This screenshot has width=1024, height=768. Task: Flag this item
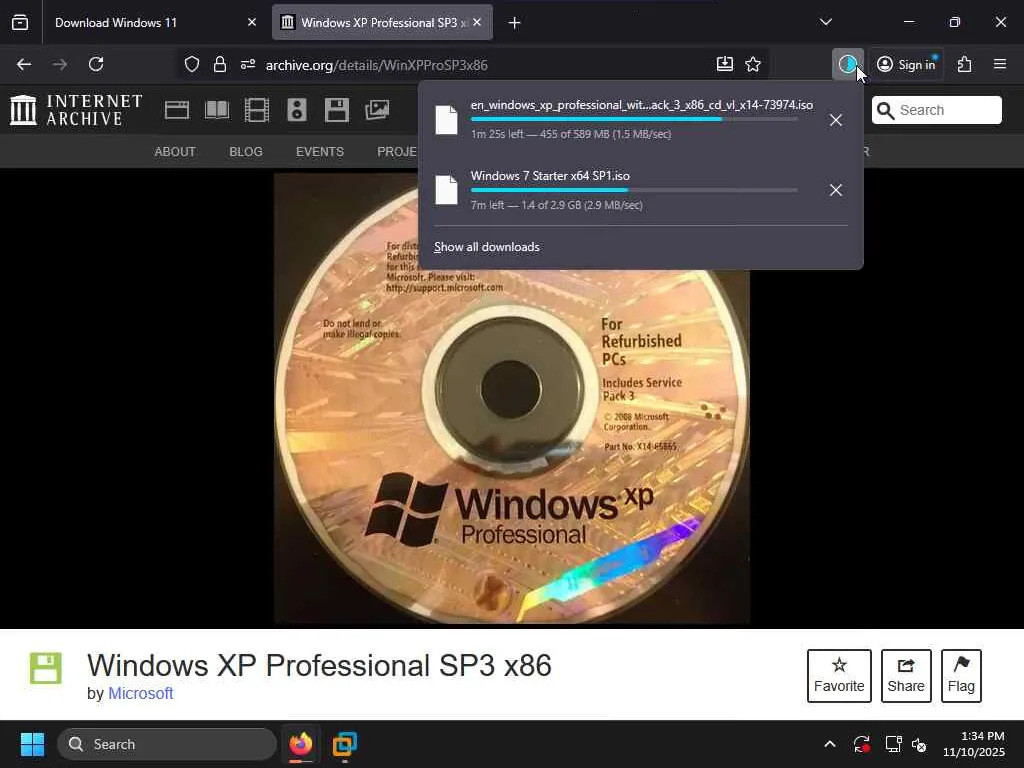[961, 676]
